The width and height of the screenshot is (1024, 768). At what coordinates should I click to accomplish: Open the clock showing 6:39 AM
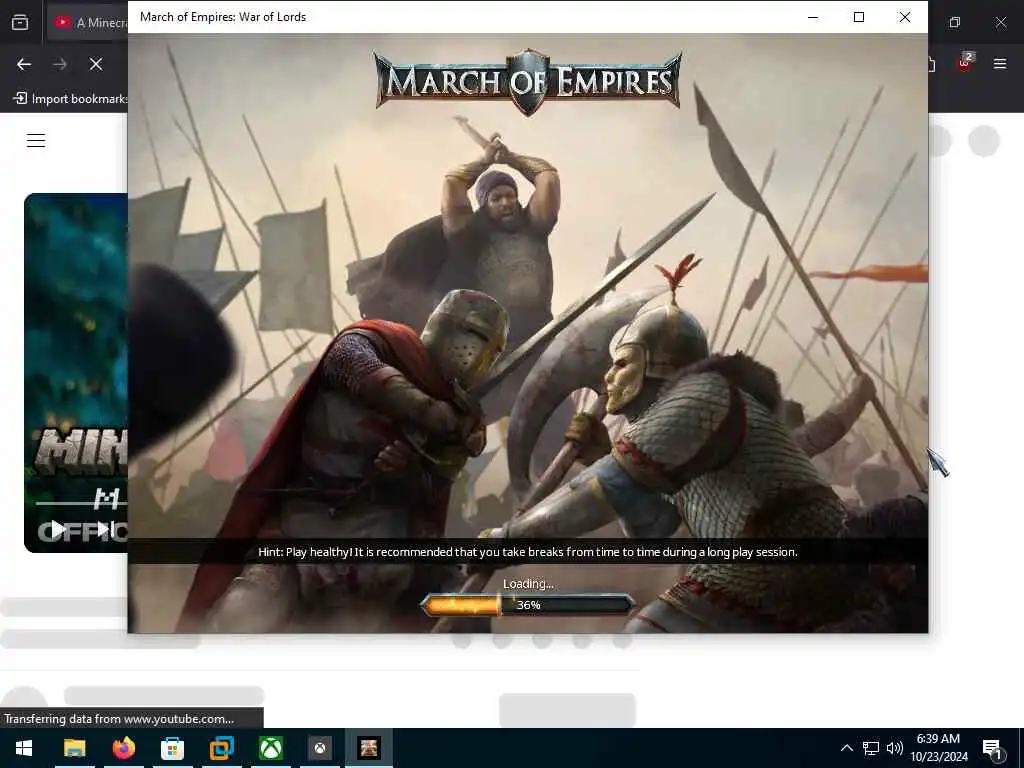[x=938, y=748]
